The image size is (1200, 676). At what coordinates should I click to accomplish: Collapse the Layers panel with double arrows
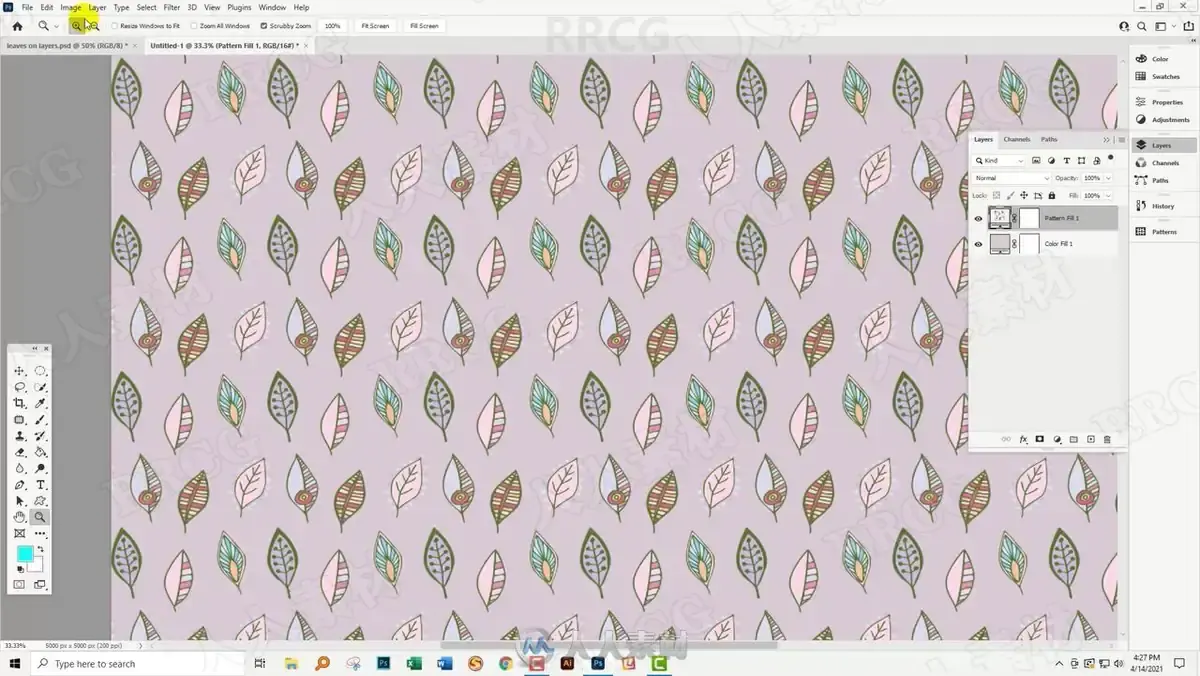tap(1107, 139)
